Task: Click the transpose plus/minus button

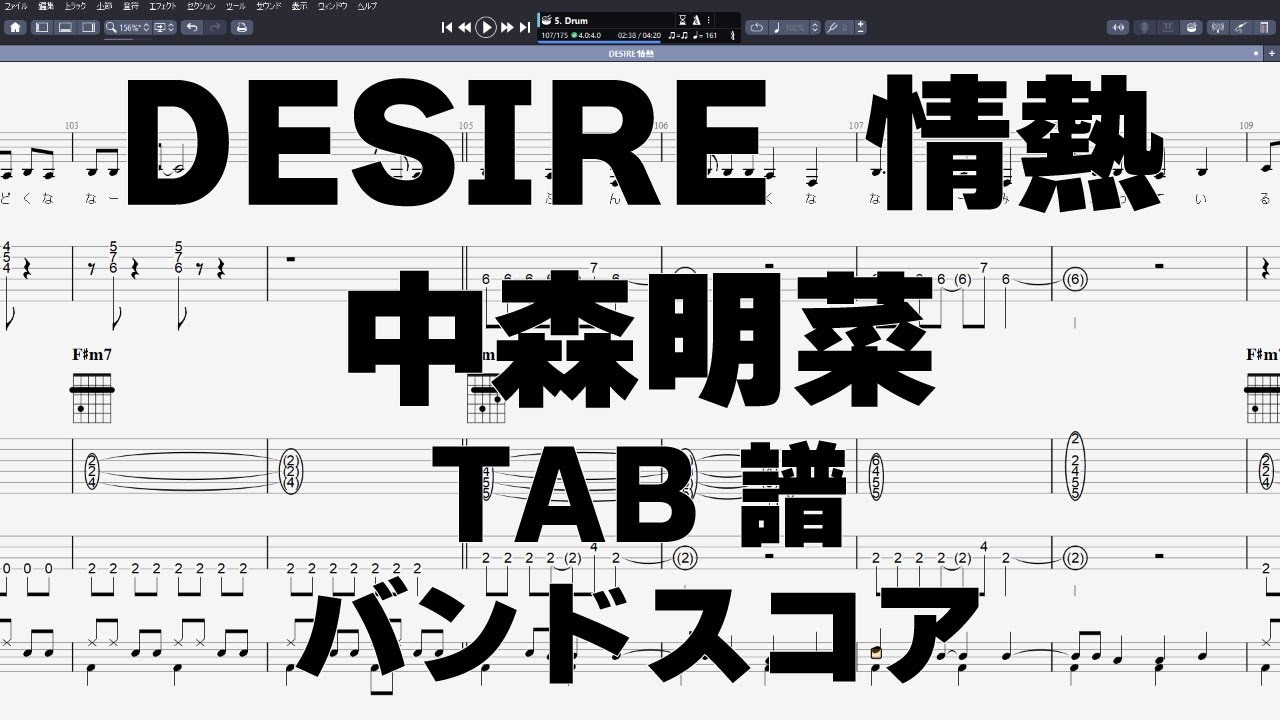Action: tap(862, 28)
